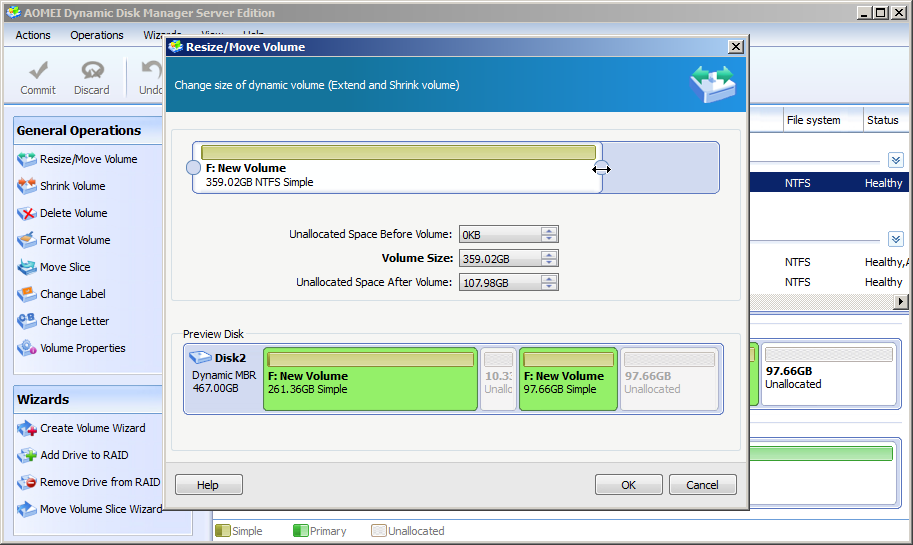
Task: Choose Delete Volume operation
Action: click(x=62, y=213)
